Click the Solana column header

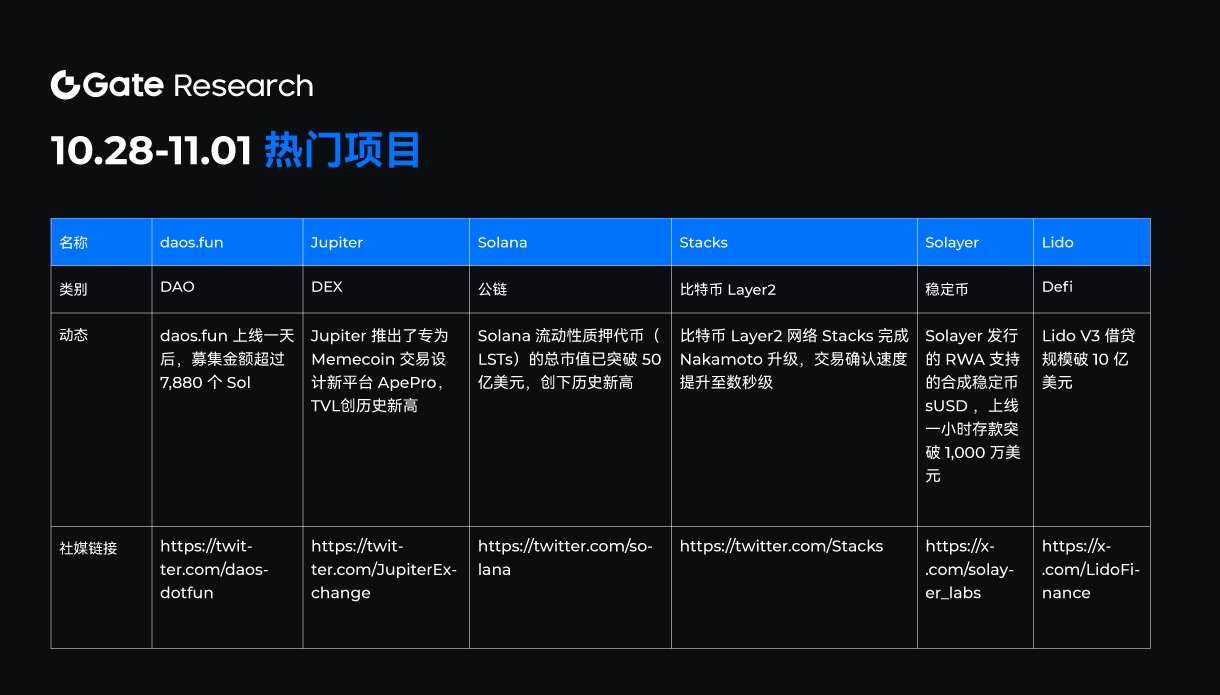pos(501,241)
